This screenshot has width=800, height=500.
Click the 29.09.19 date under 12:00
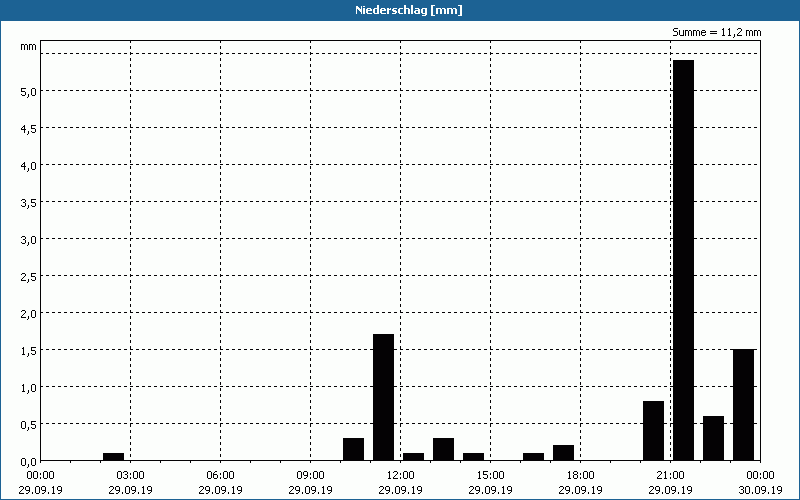[401, 490]
